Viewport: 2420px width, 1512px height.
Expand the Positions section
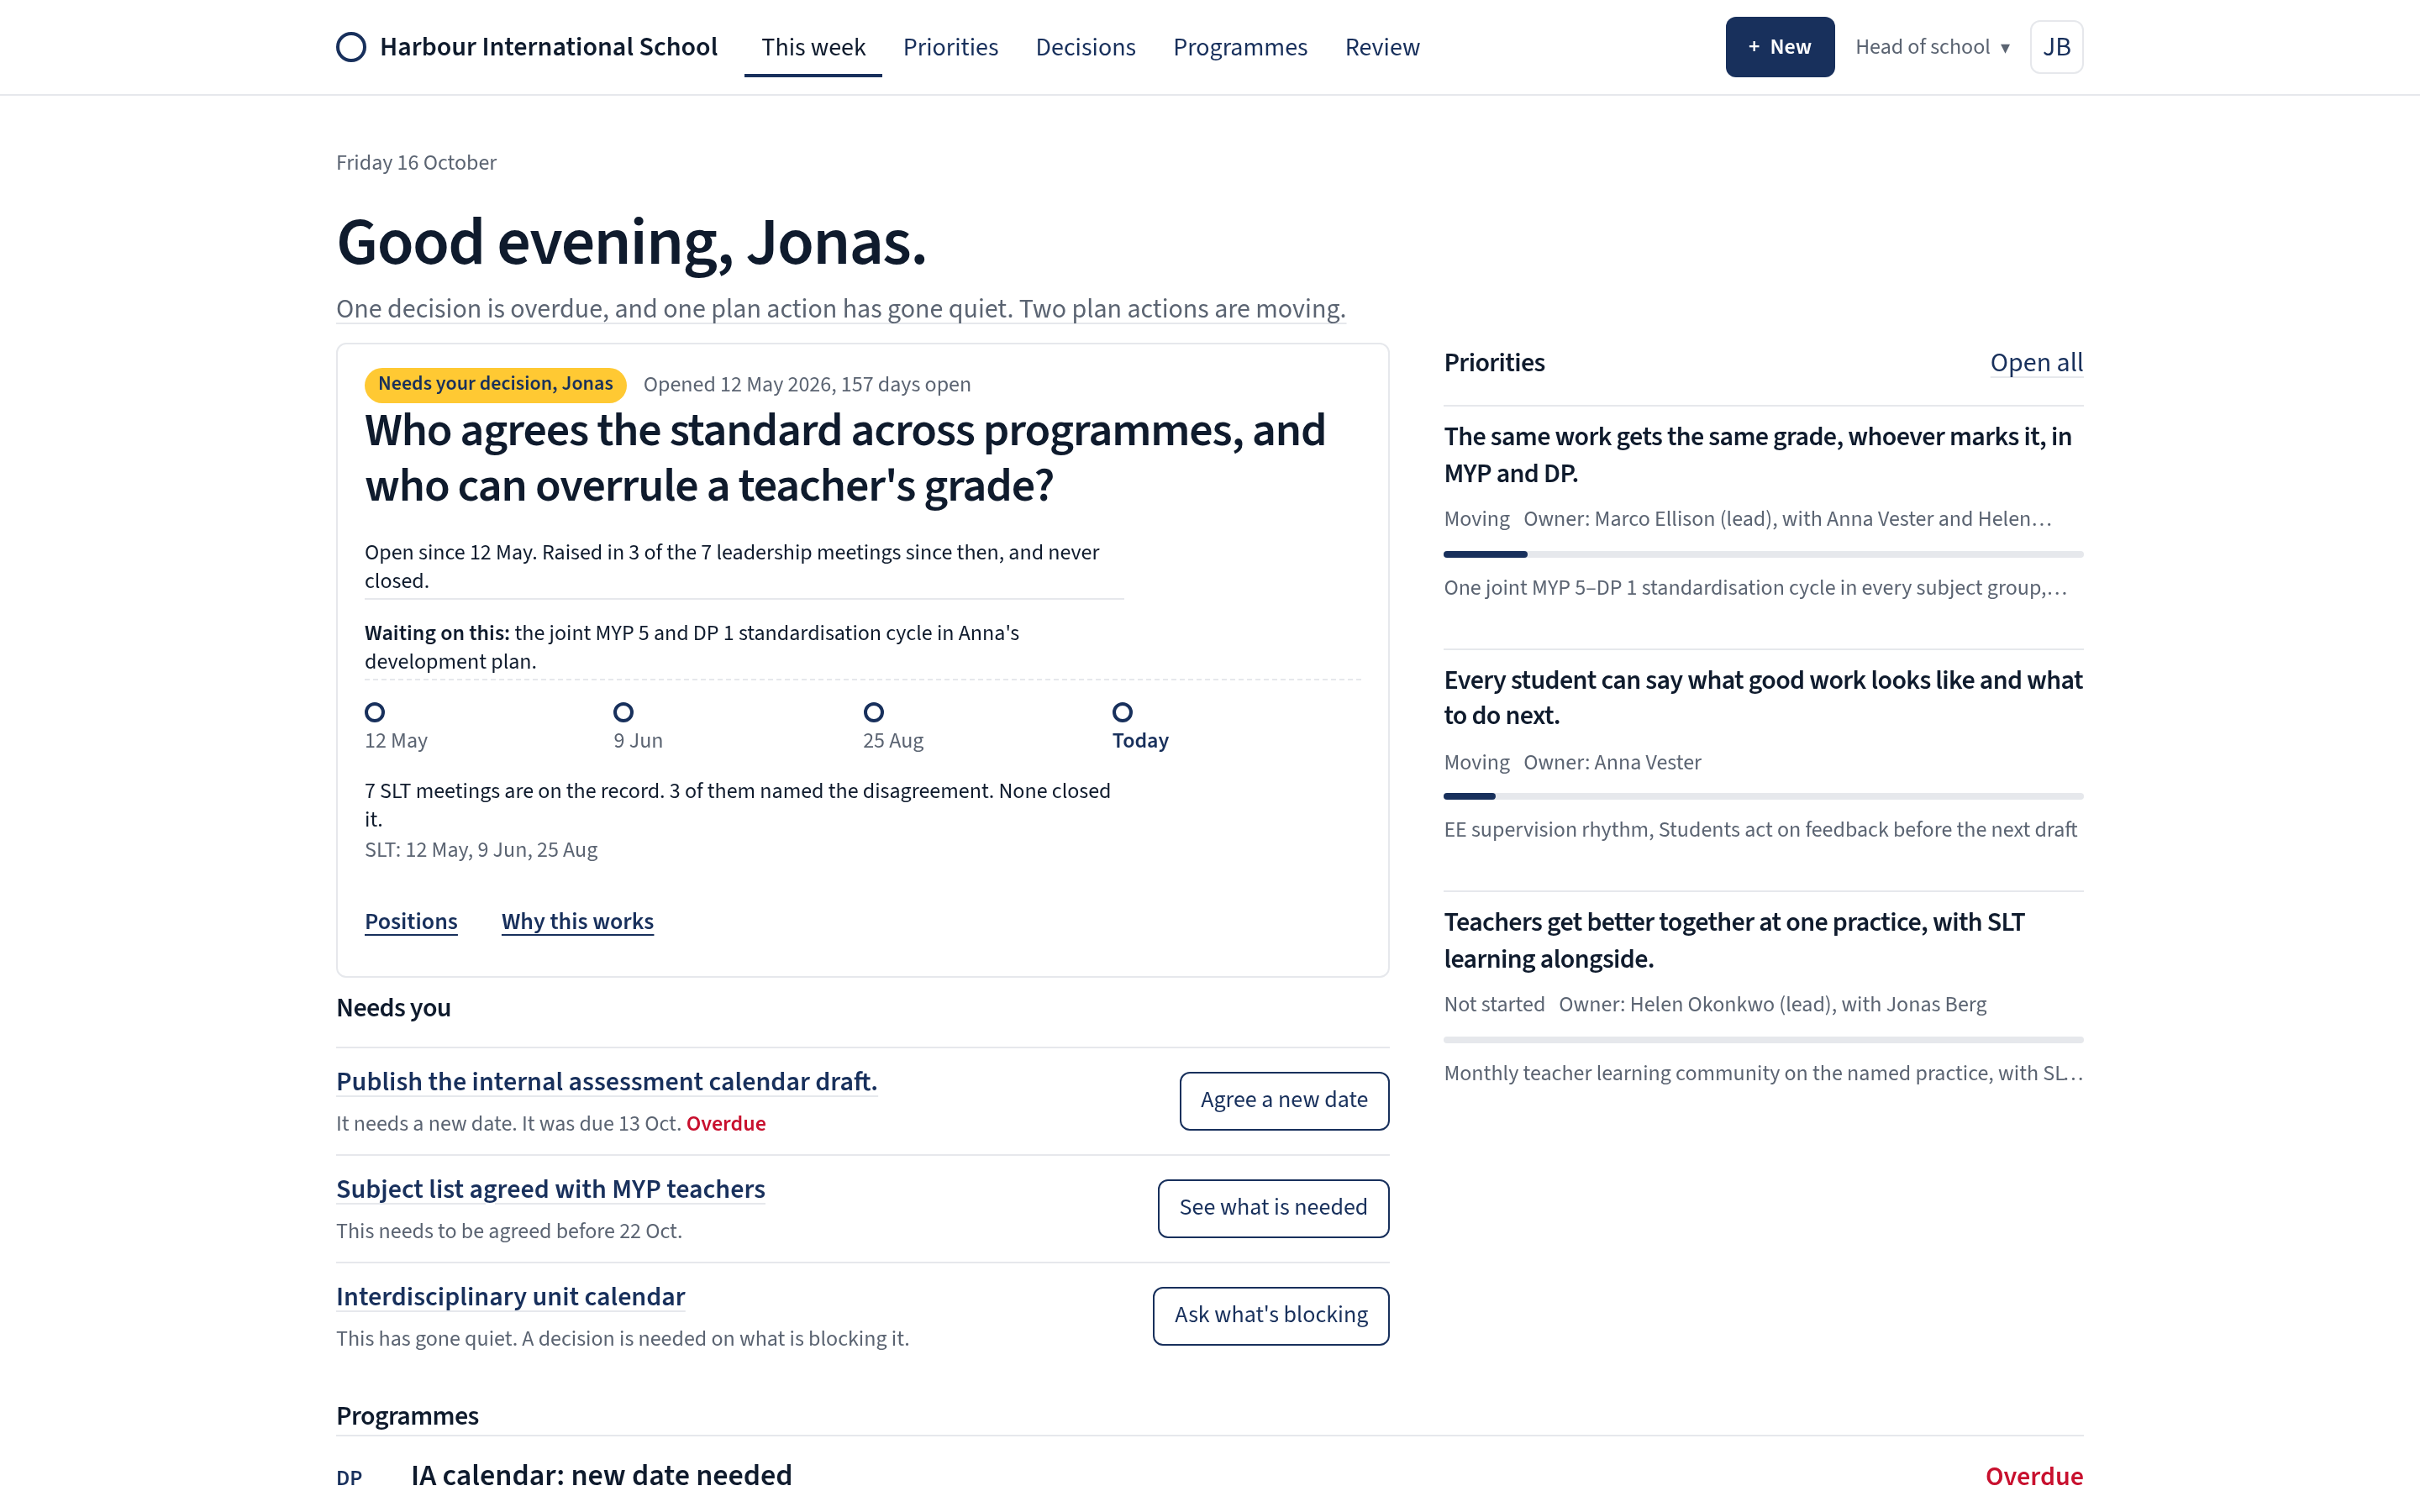pos(411,921)
